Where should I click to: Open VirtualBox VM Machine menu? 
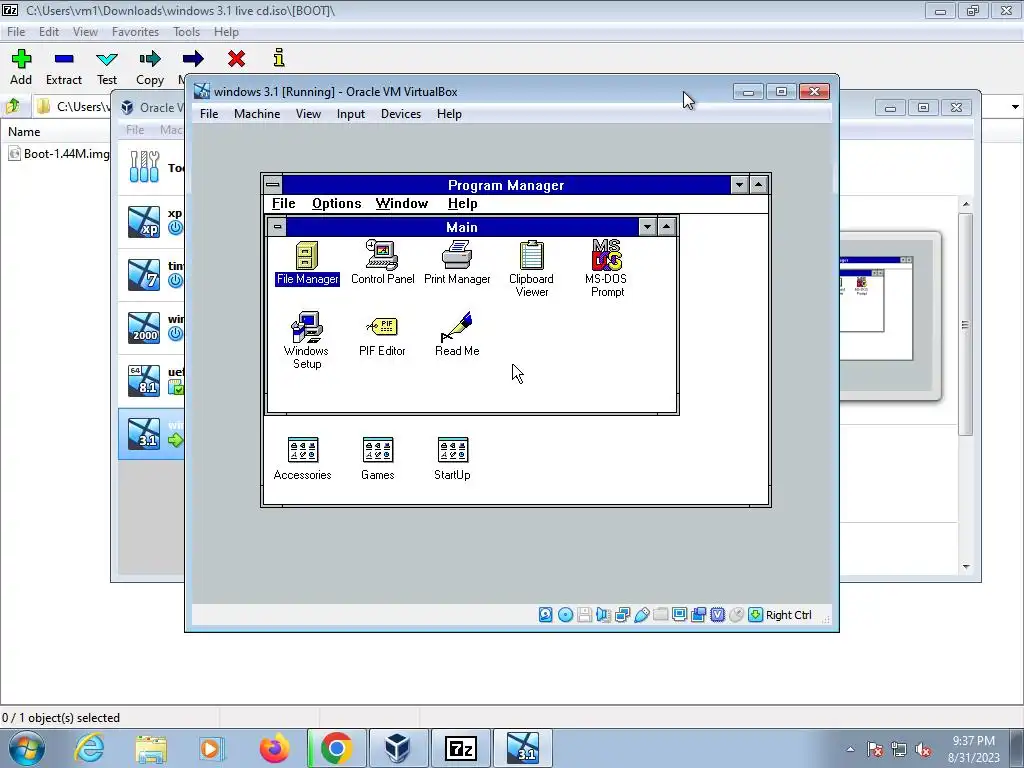(x=257, y=114)
